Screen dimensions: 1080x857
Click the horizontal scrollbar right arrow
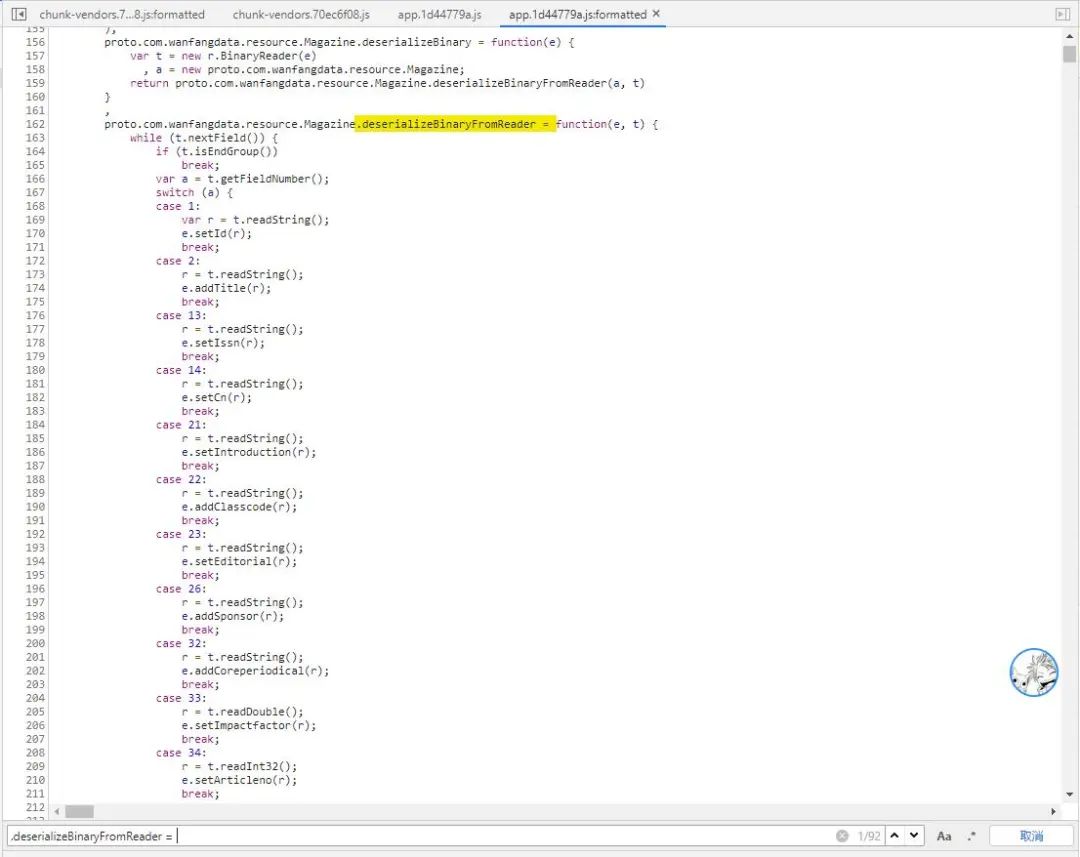click(1052, 811)
